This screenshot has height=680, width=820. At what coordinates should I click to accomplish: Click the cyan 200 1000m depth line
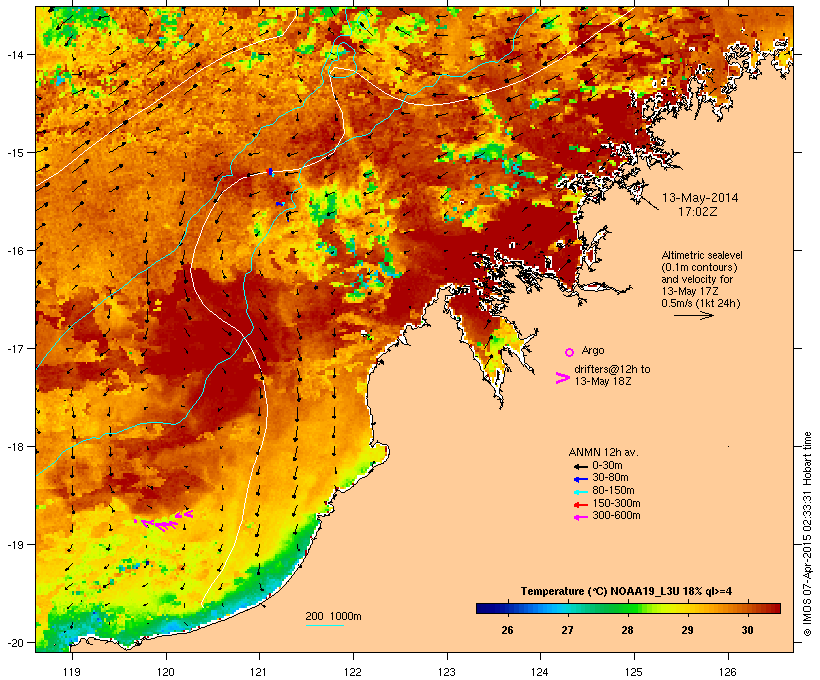325,625
